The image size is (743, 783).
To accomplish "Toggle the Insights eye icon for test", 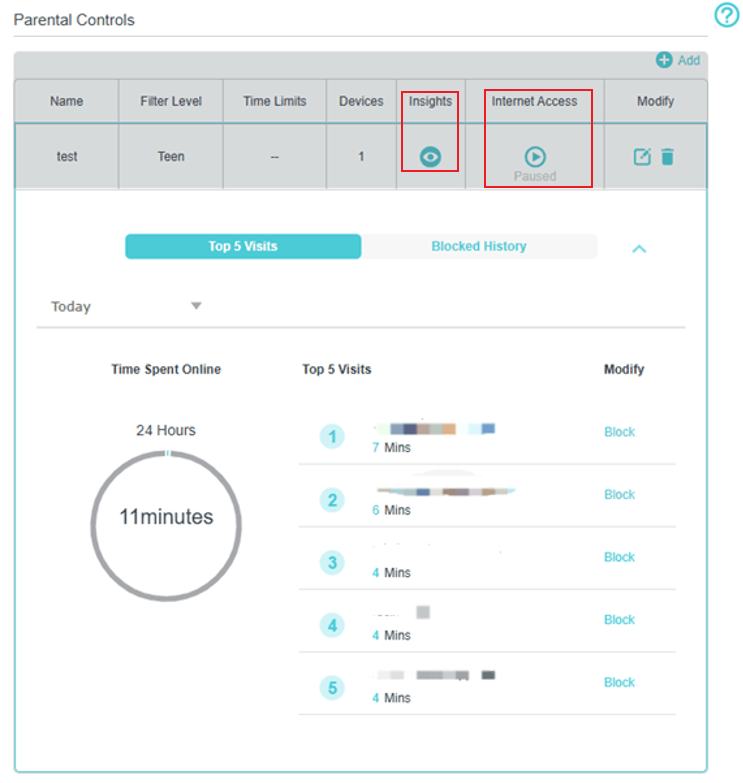I will (x=430, y=157).
